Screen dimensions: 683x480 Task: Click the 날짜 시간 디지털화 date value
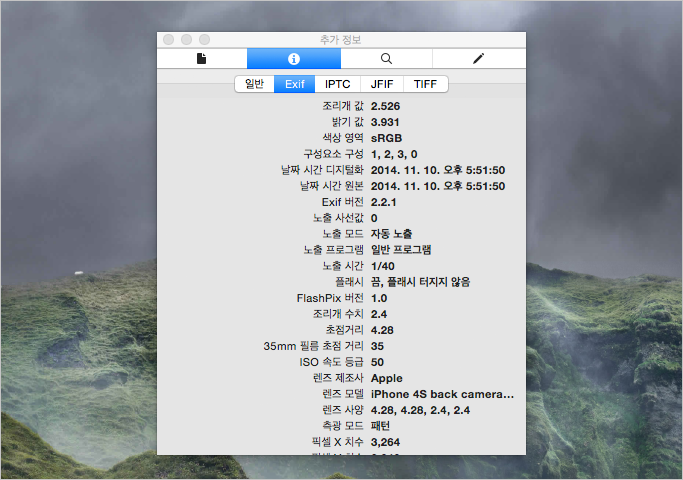point(438,170)
